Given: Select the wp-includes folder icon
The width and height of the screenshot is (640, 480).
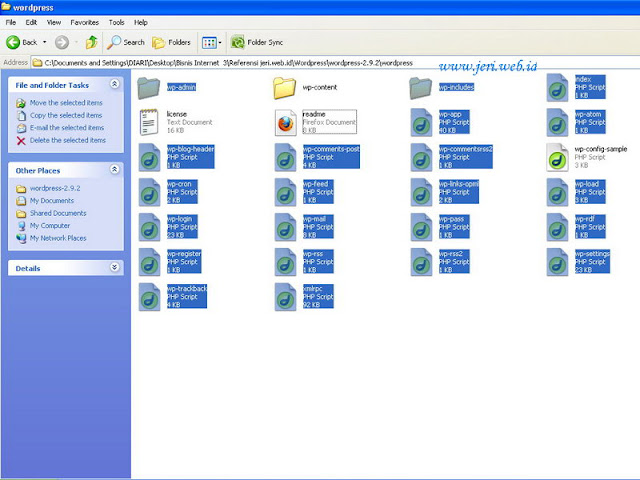Looking at the screenshot, I should [421, 88].
